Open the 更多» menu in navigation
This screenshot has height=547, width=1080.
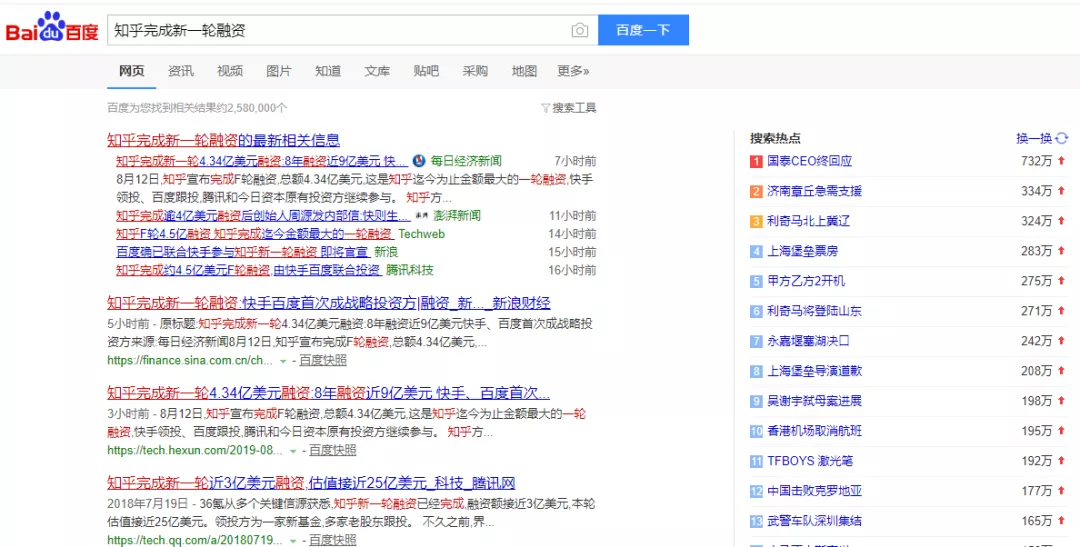click(x=573, y=71)
